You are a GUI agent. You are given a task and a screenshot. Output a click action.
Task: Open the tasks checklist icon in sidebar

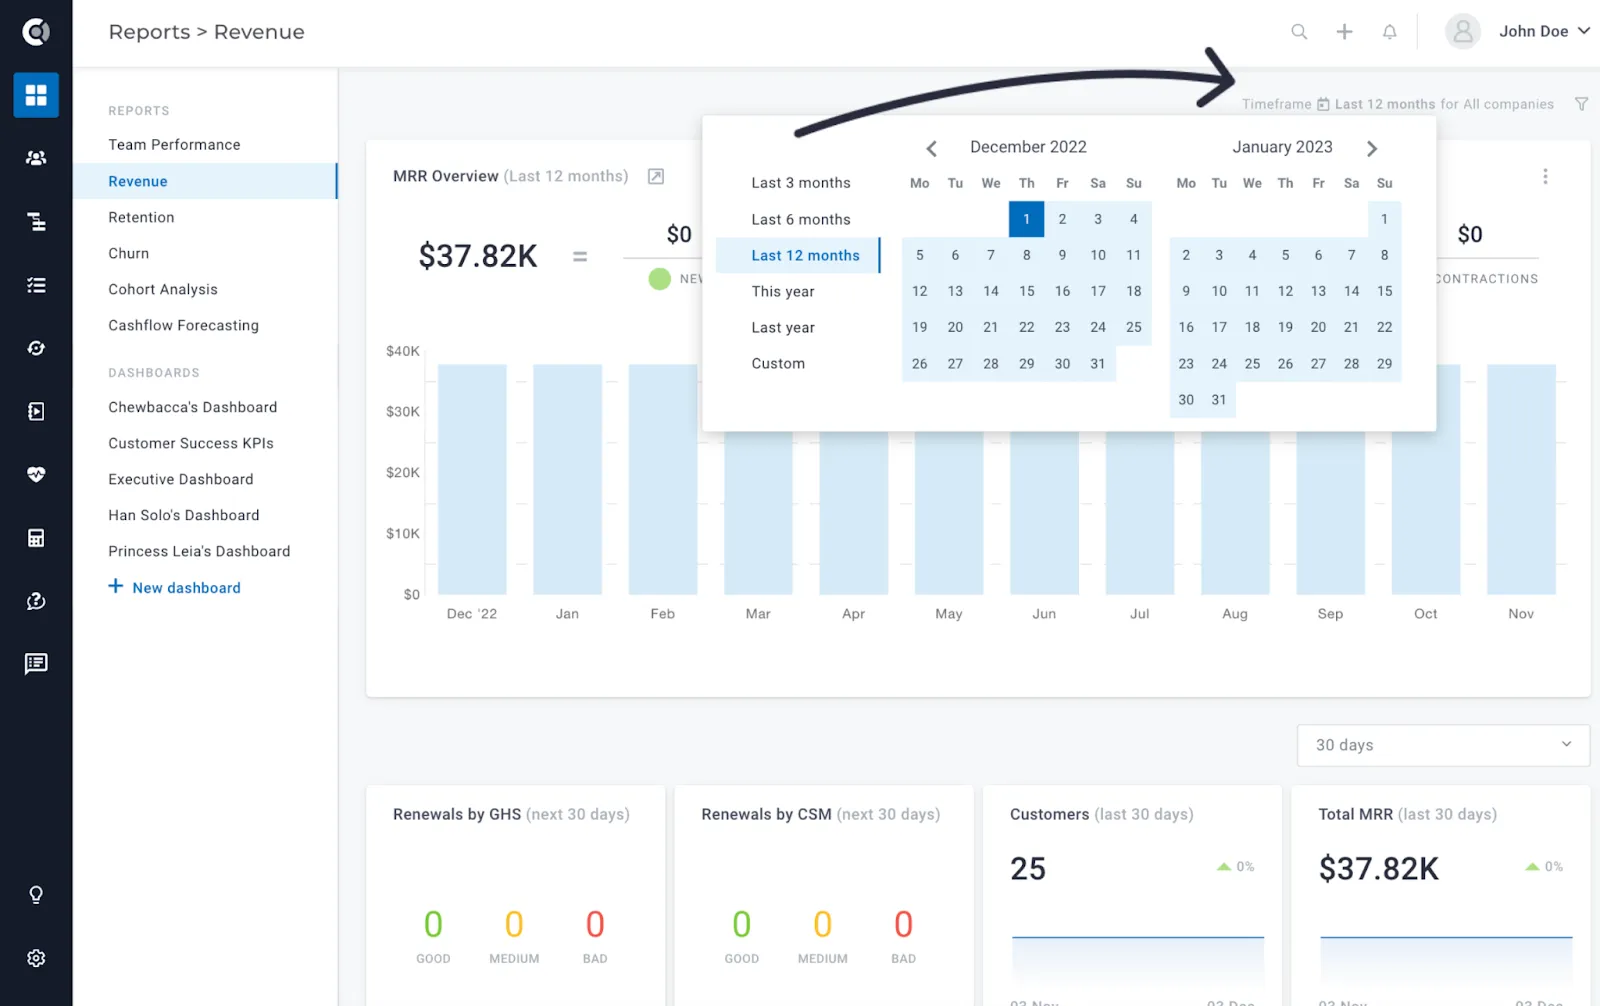pos(36,285)
